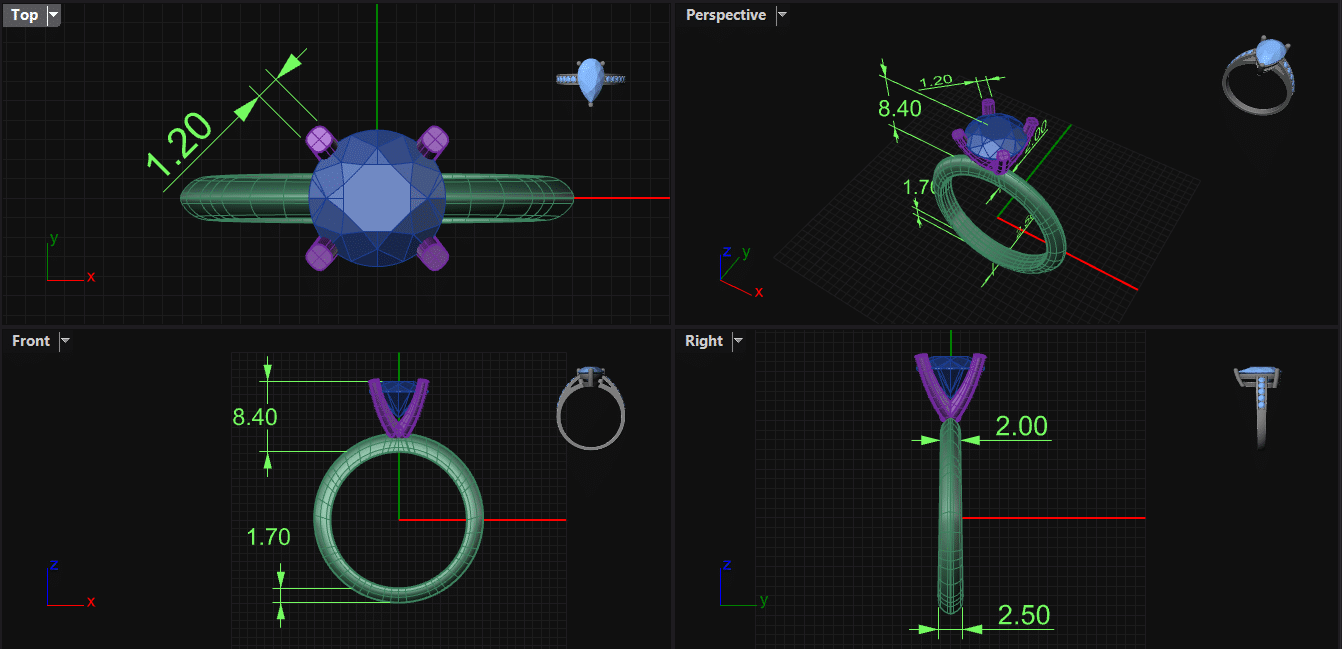Activate the Front viewport label
1342x649 pixels.
(30, 341)
